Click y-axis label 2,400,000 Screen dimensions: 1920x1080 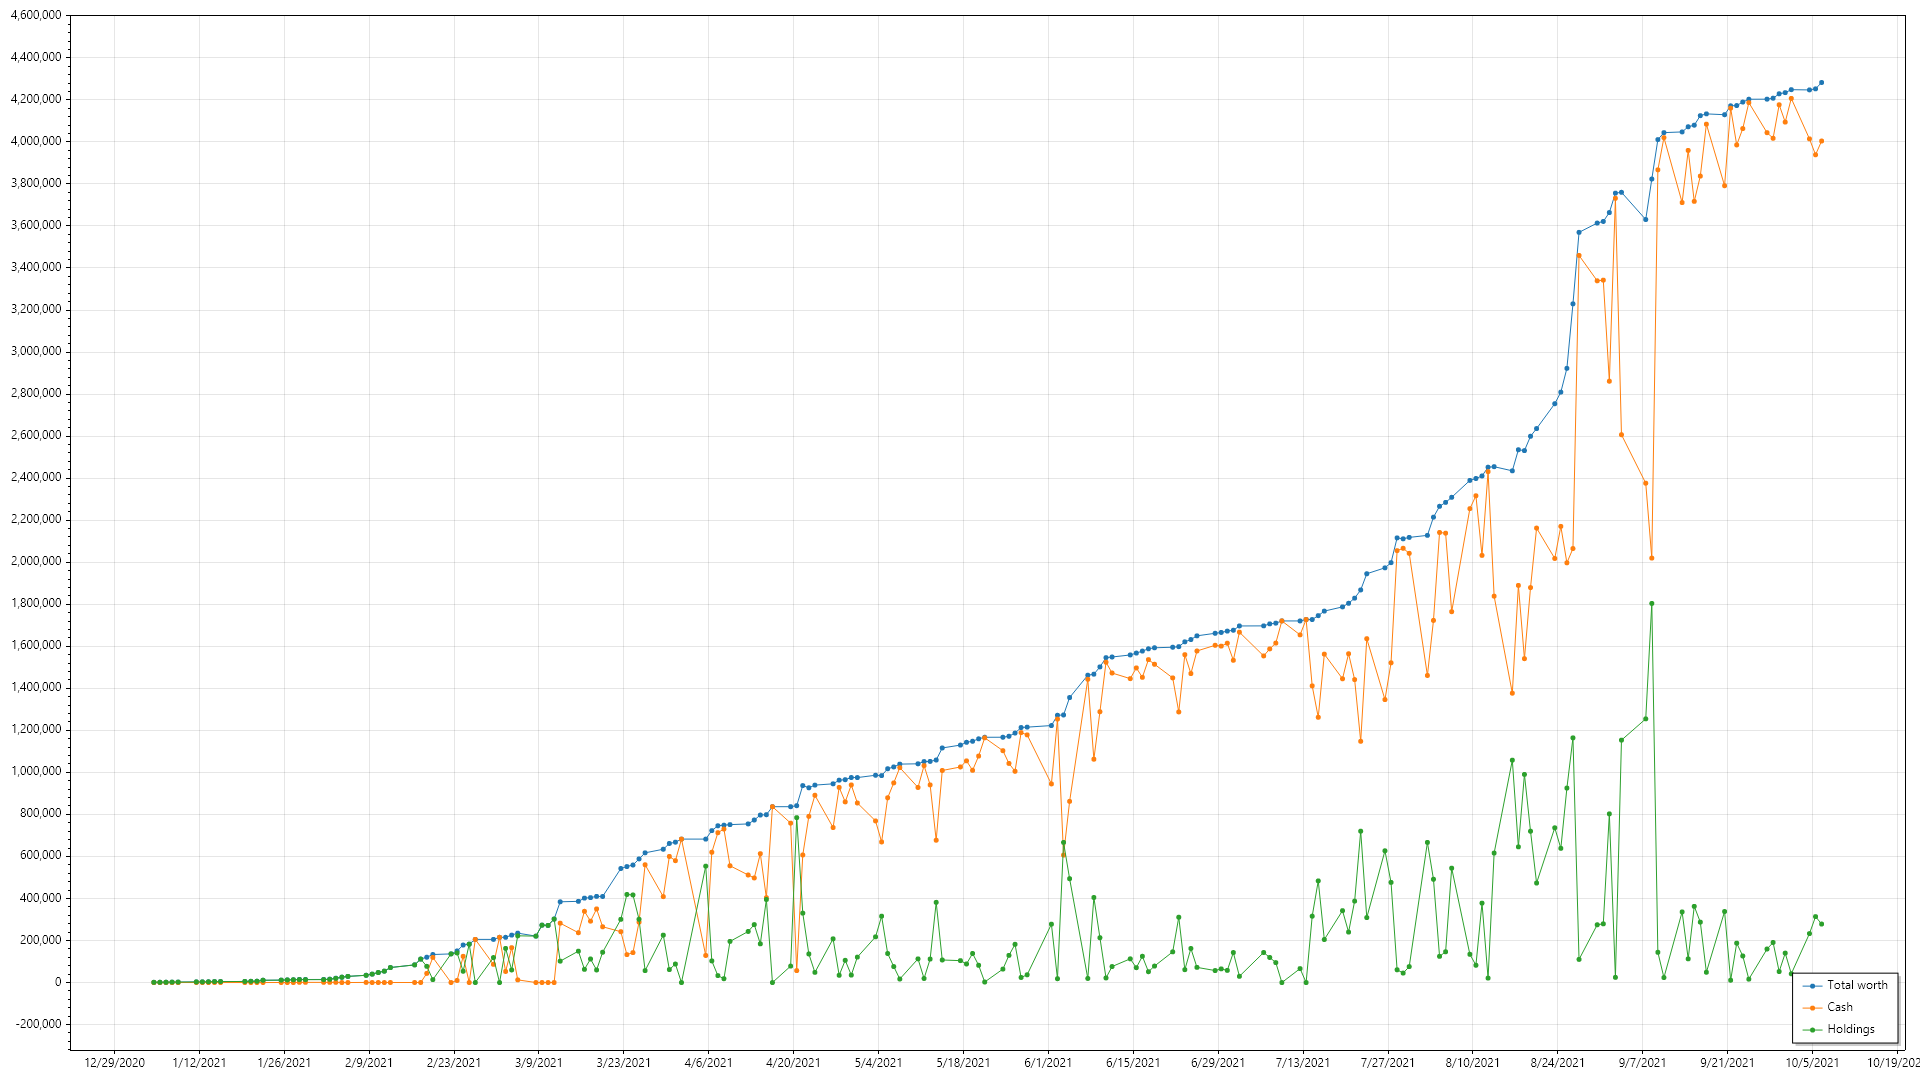35,477
